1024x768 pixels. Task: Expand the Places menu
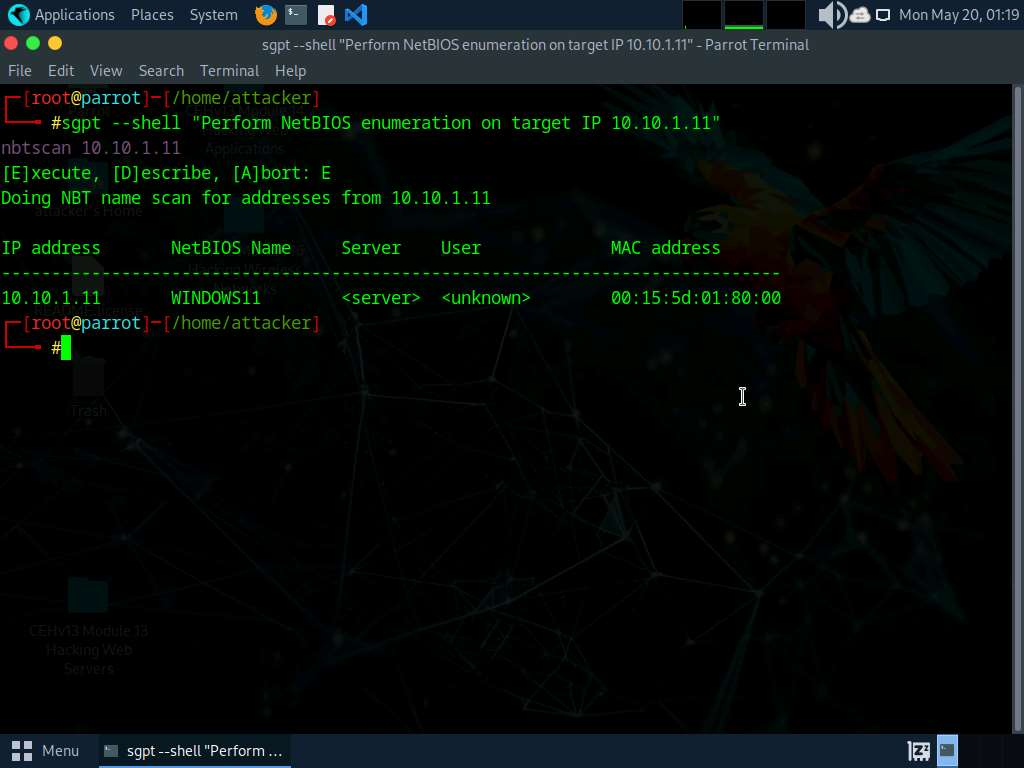click(x=152, y=15)
